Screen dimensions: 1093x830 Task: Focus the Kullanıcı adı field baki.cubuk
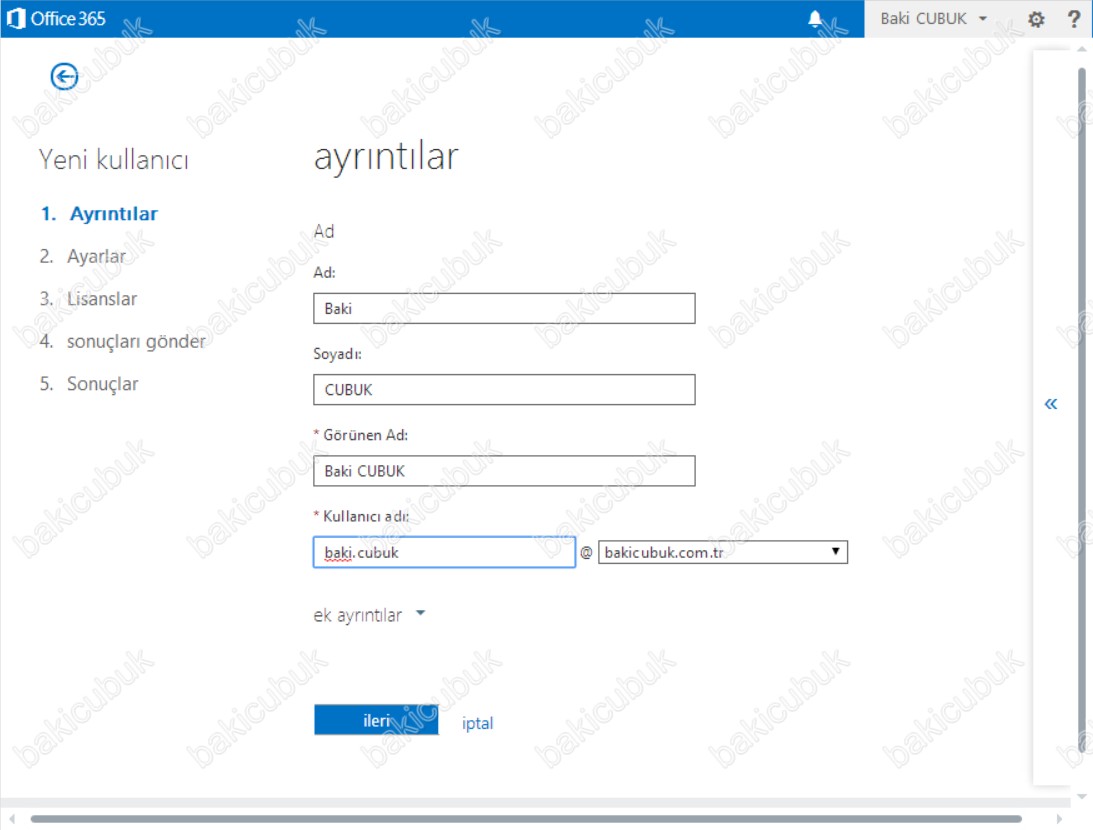(x=444, y=552)
